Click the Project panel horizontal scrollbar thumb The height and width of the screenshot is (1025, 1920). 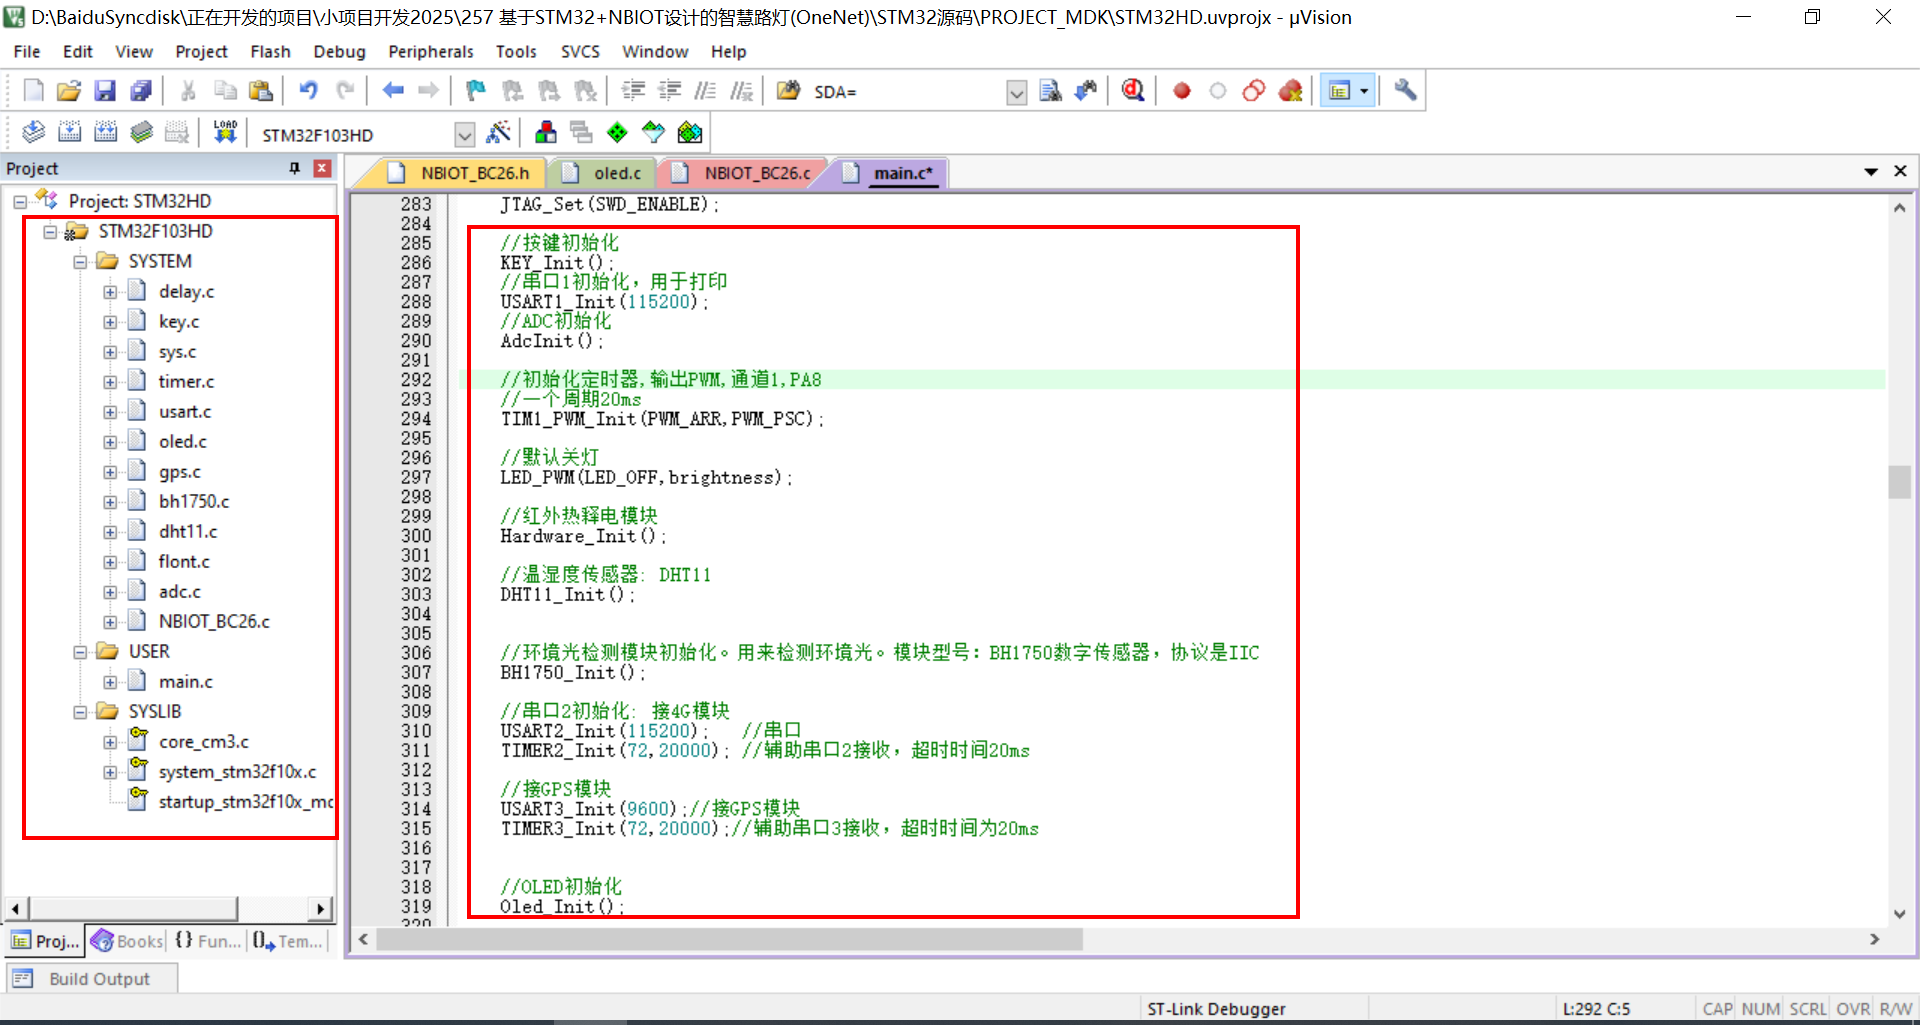133,908
